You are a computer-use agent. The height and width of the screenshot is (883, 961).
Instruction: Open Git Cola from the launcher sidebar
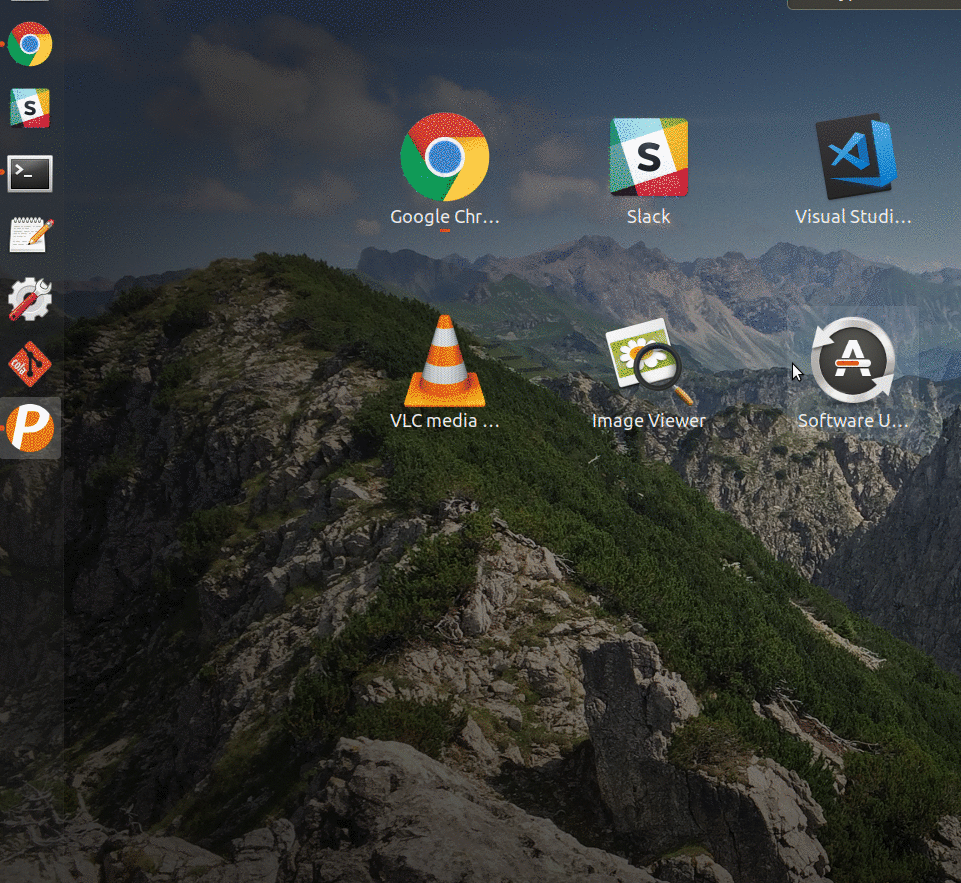tap(29, 364)
